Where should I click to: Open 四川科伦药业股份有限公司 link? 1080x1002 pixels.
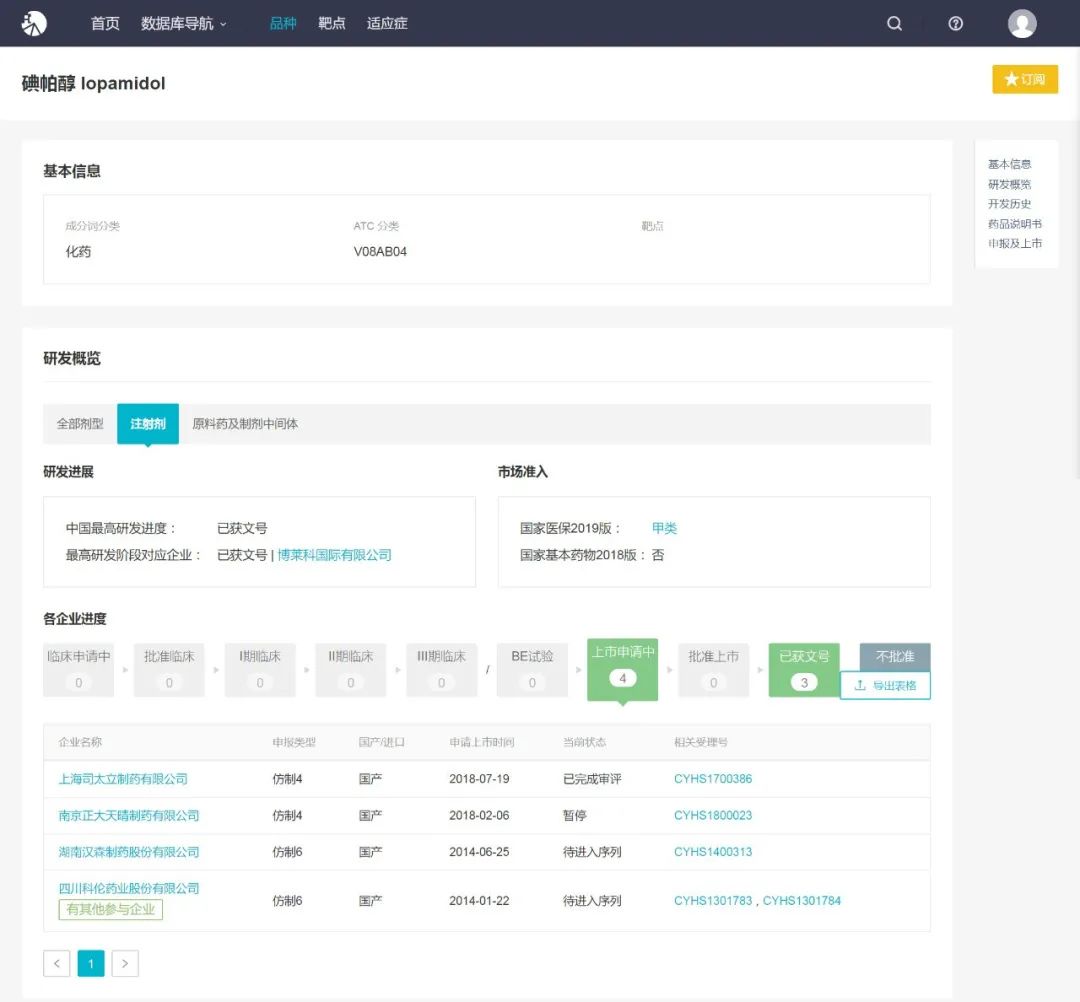click(129, 888)
